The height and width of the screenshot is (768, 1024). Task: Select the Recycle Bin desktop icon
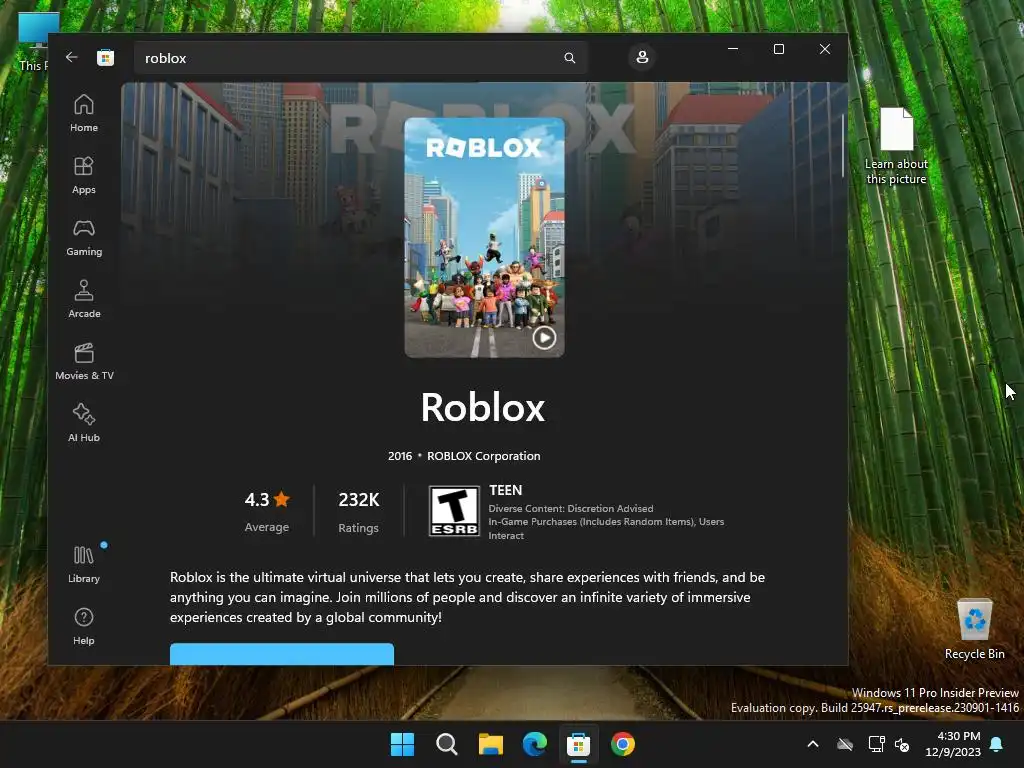click(974, 629)
